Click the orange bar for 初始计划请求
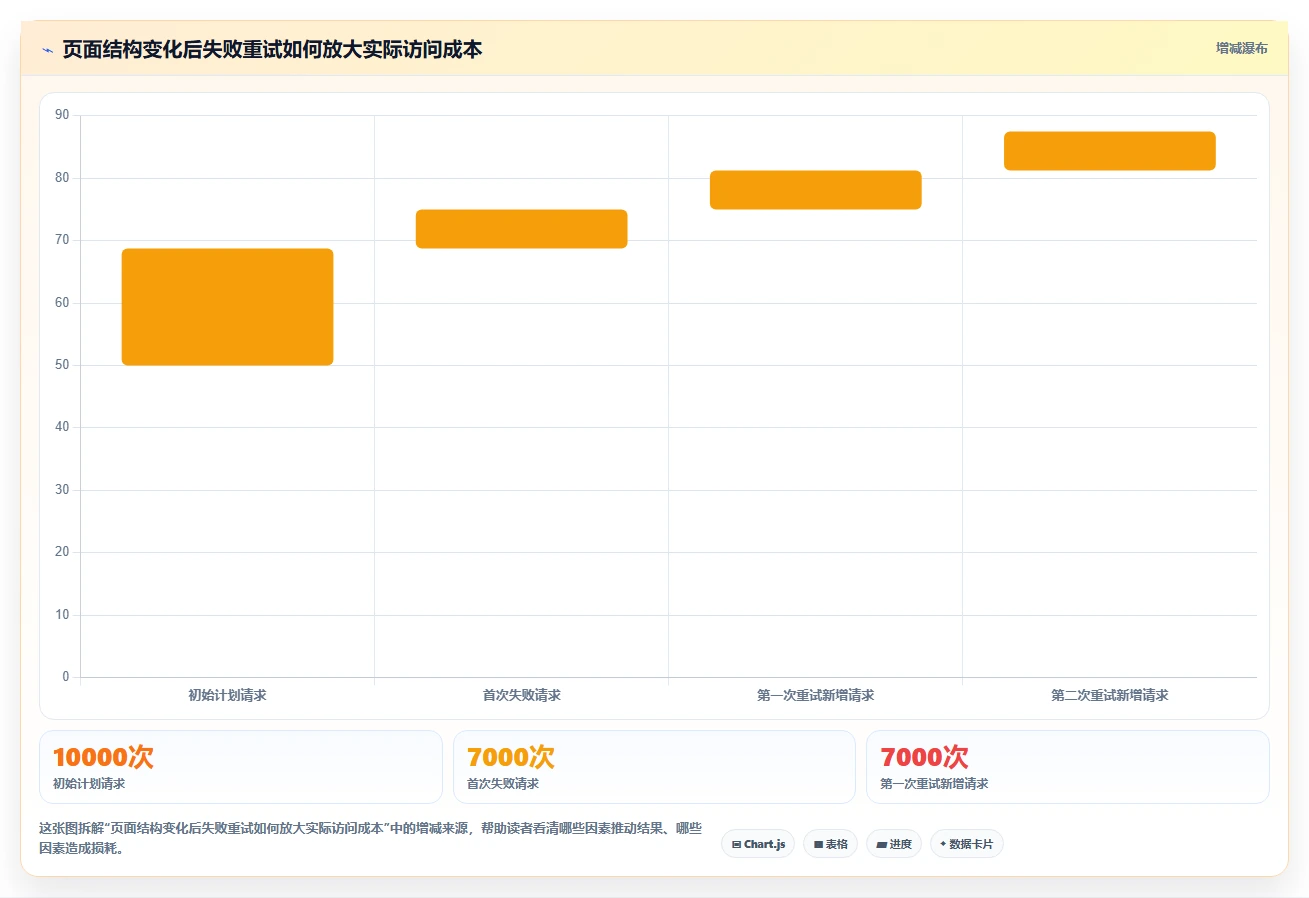Viewport: 1309px width, 898px height. pos(227,307)
